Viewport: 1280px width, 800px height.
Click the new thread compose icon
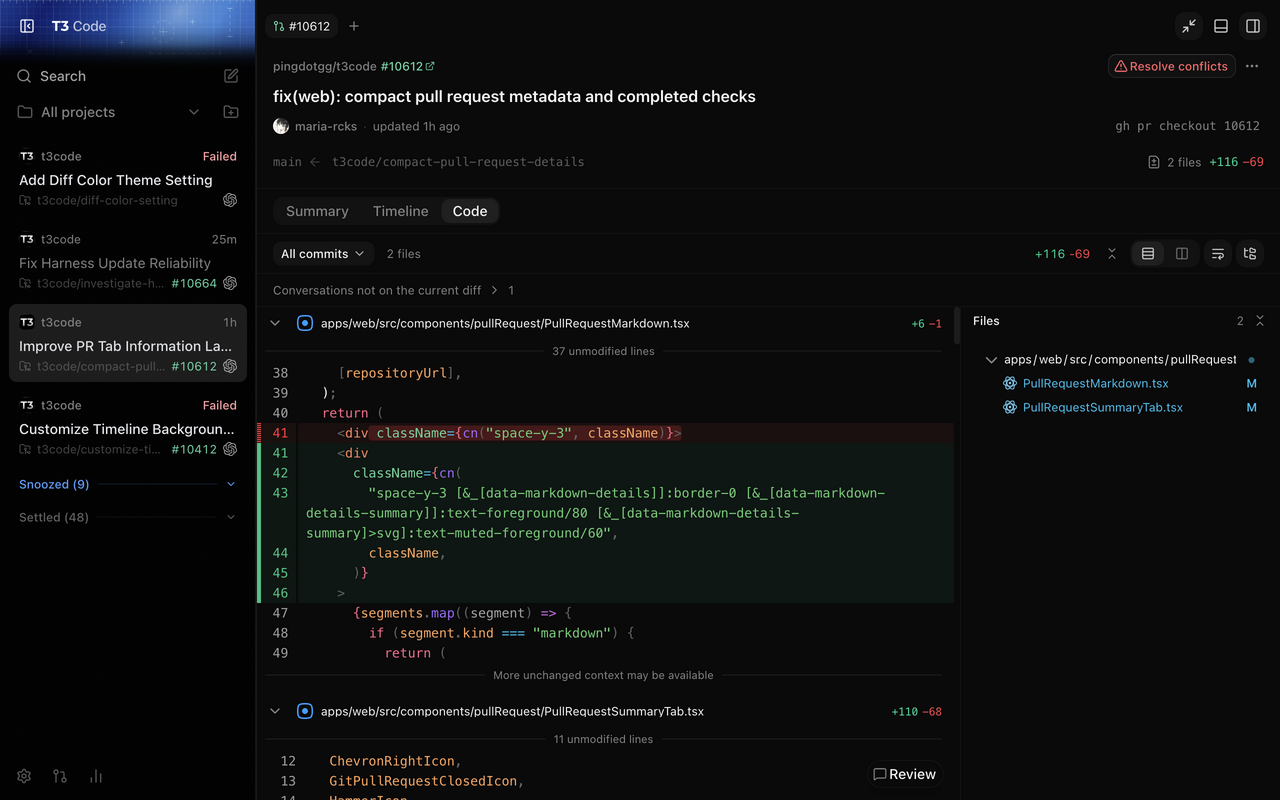coord(231,76)
